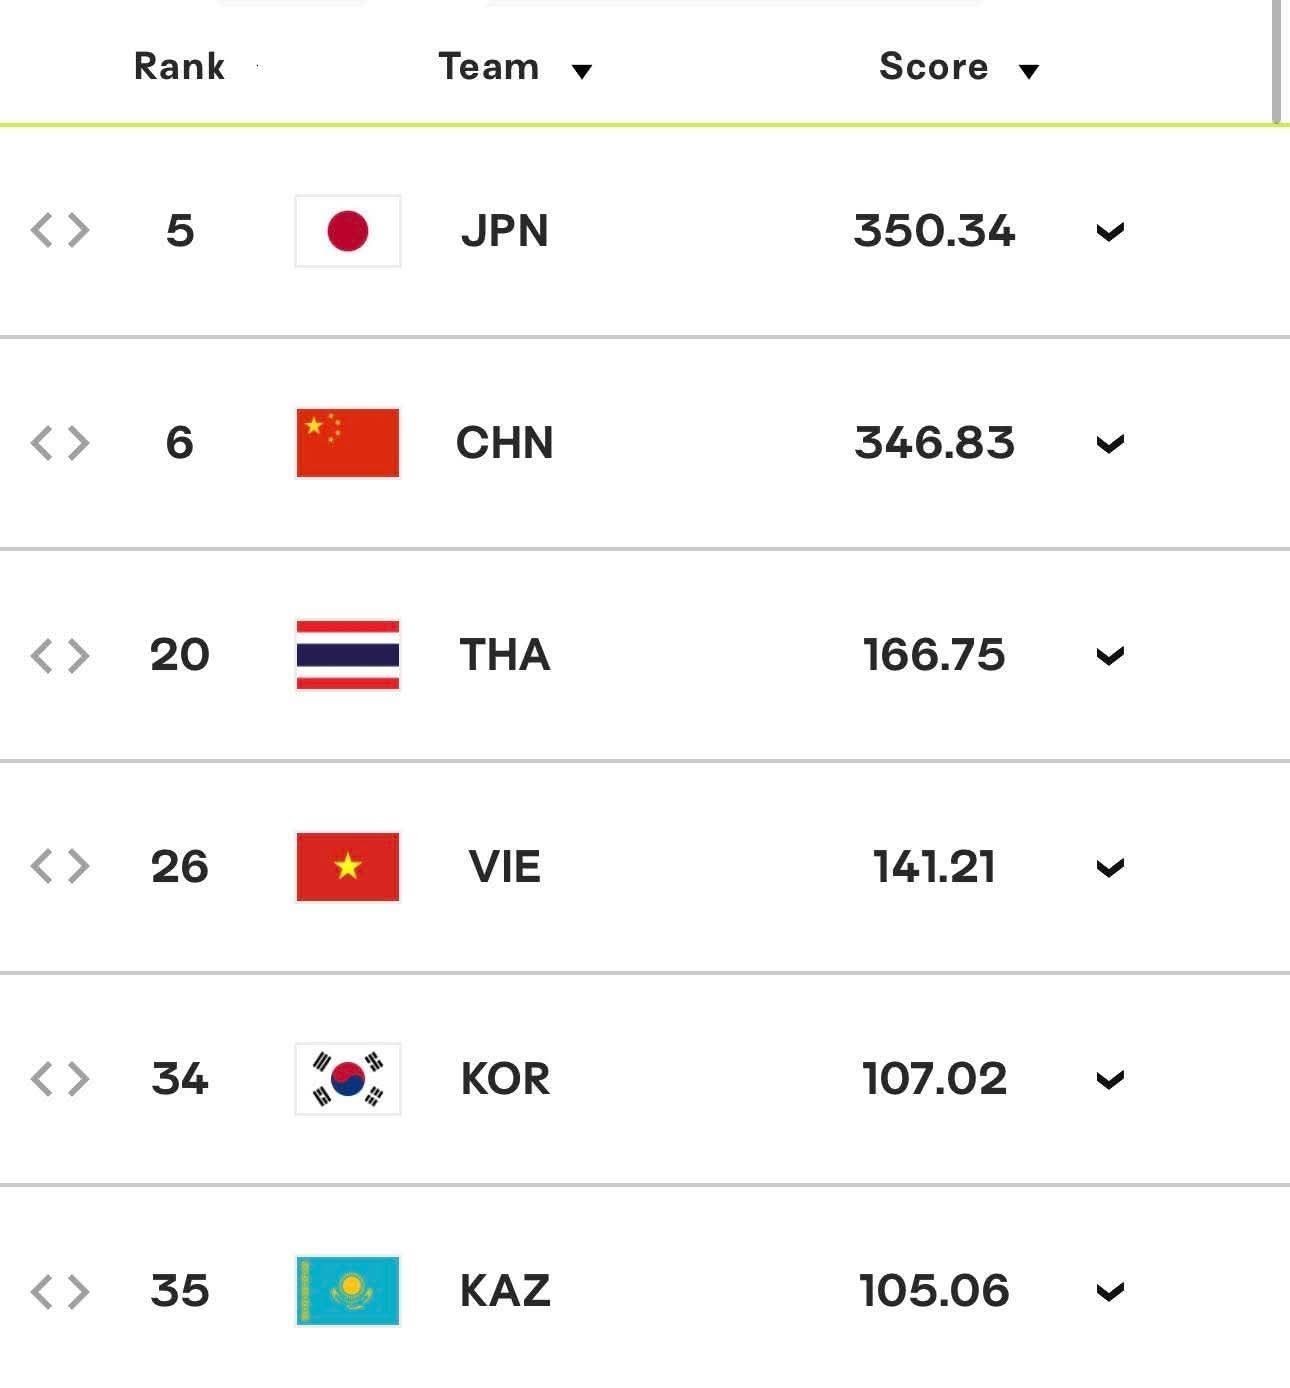Click the China flag icon
1290x1388 pixels.
pos(348,443)
